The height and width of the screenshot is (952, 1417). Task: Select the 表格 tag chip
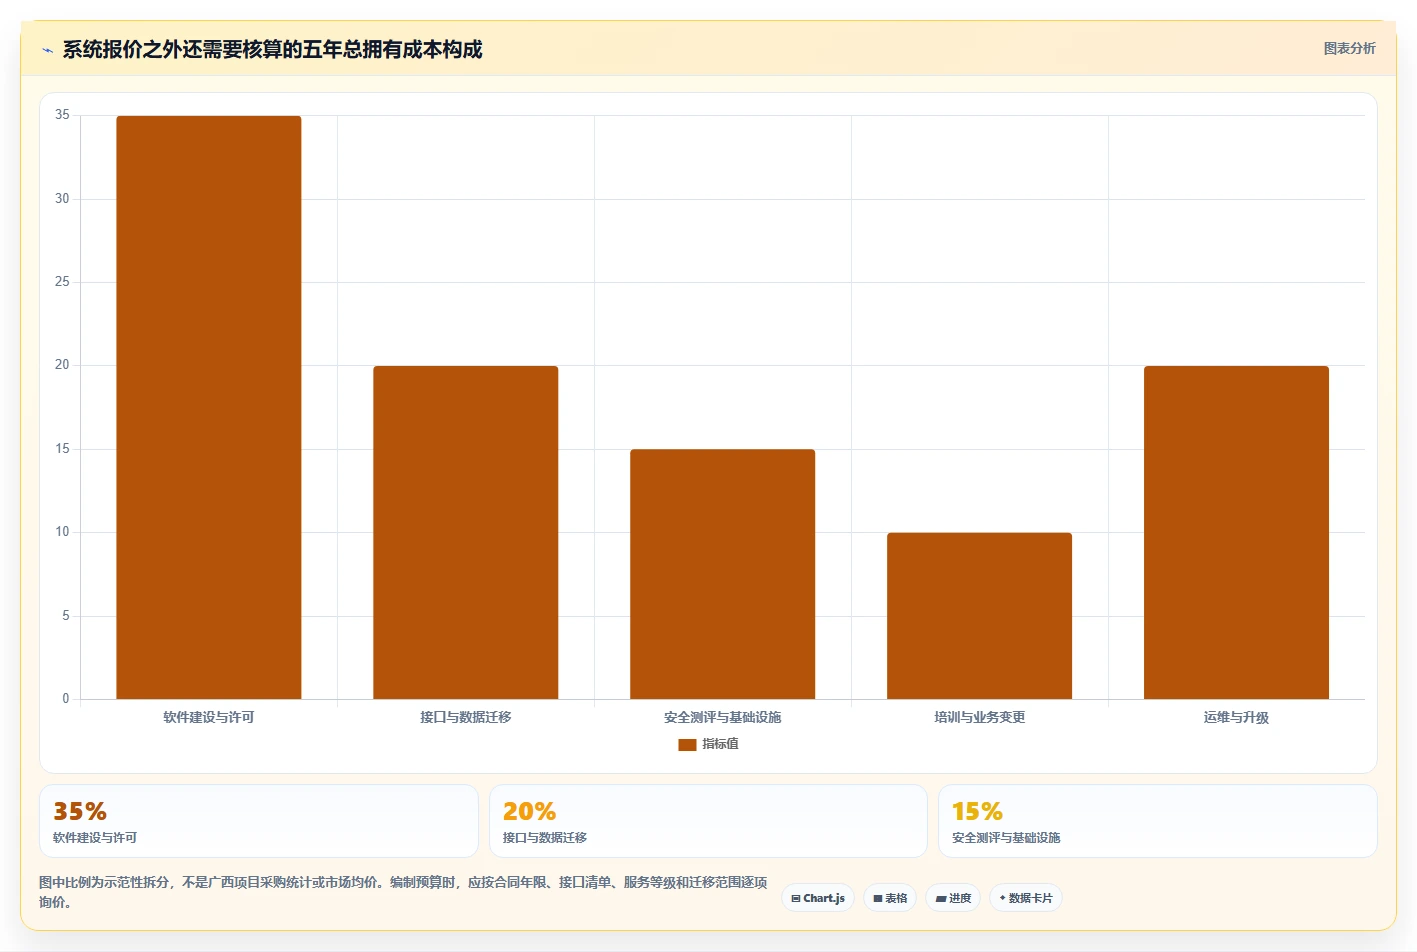(890, 898)
